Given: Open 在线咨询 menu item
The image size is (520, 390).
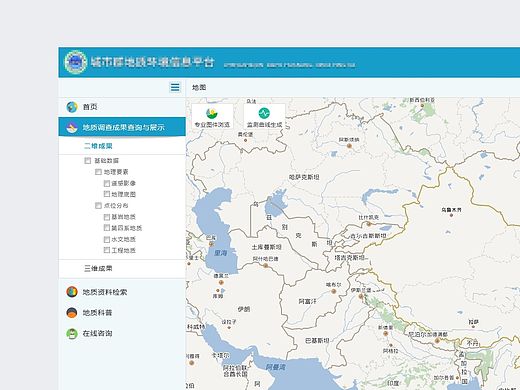Looking at the screenshot, I should [122, 333].
